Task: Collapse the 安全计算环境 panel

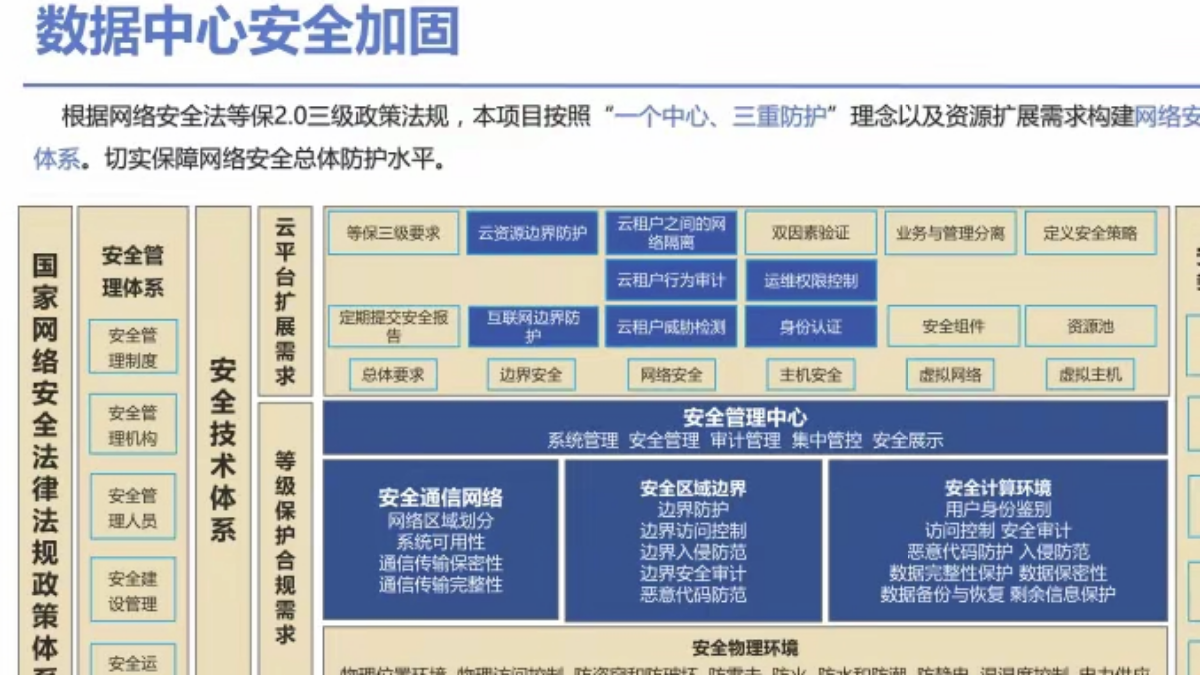Action: (x=1000, y=545)
